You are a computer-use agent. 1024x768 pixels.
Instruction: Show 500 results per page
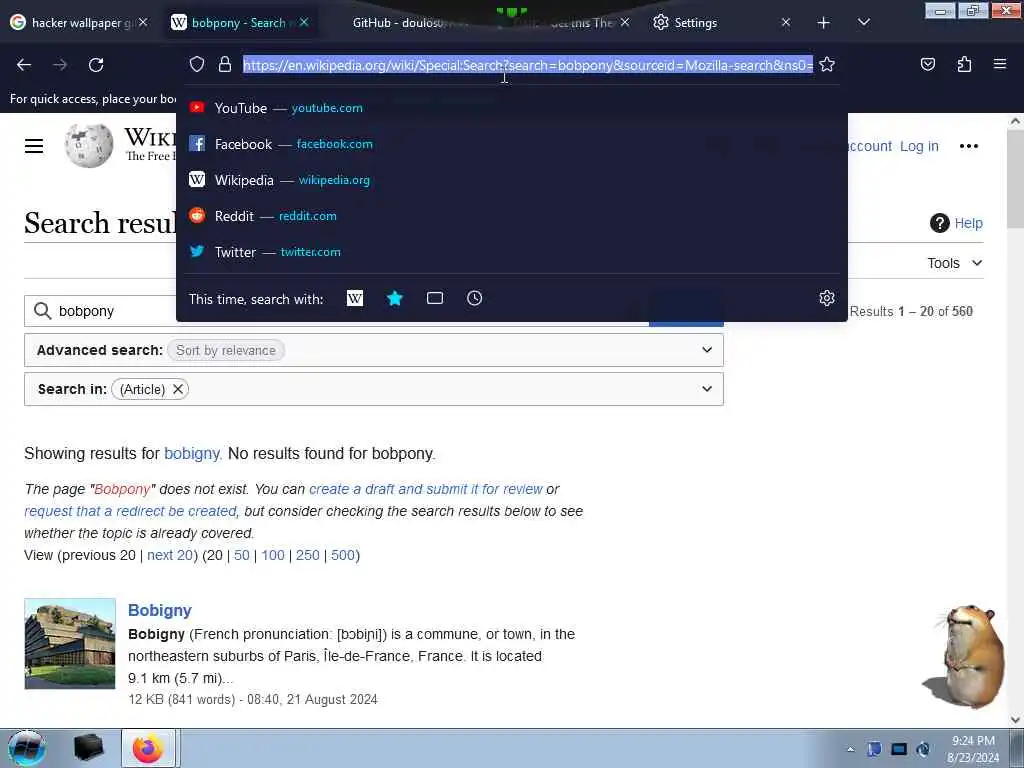[x=343, y=555]
